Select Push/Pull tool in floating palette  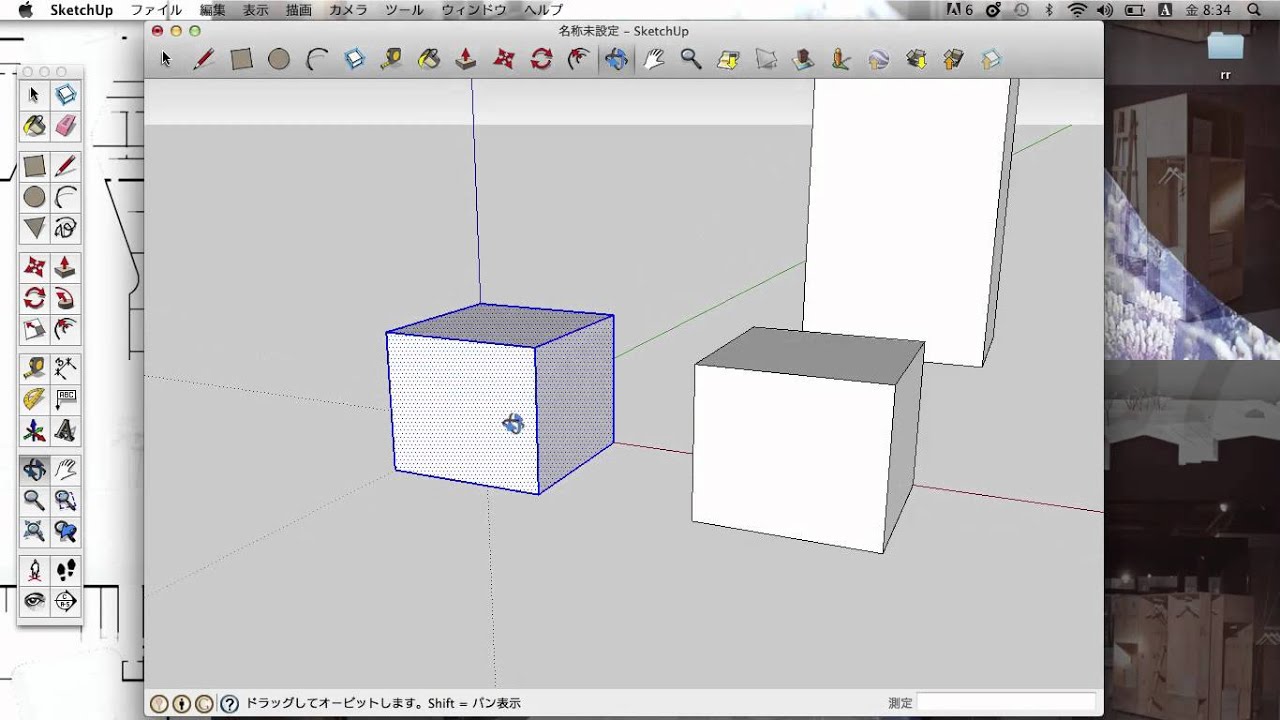(66, 267)
